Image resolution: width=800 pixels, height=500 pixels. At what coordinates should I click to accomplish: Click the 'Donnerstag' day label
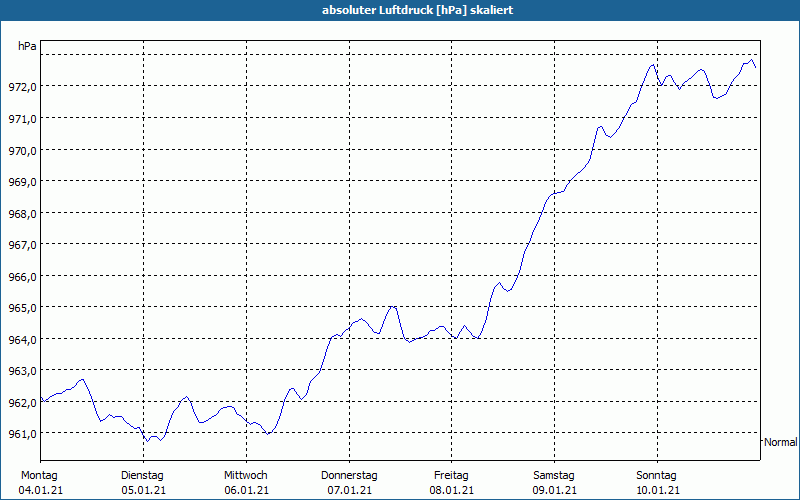[x=349, y=476]
